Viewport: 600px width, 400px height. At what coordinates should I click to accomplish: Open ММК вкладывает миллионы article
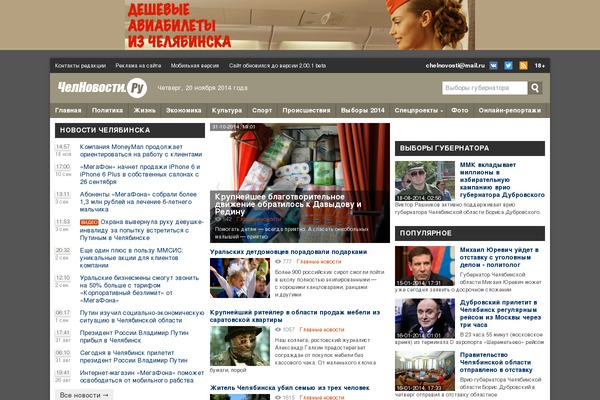502,180
